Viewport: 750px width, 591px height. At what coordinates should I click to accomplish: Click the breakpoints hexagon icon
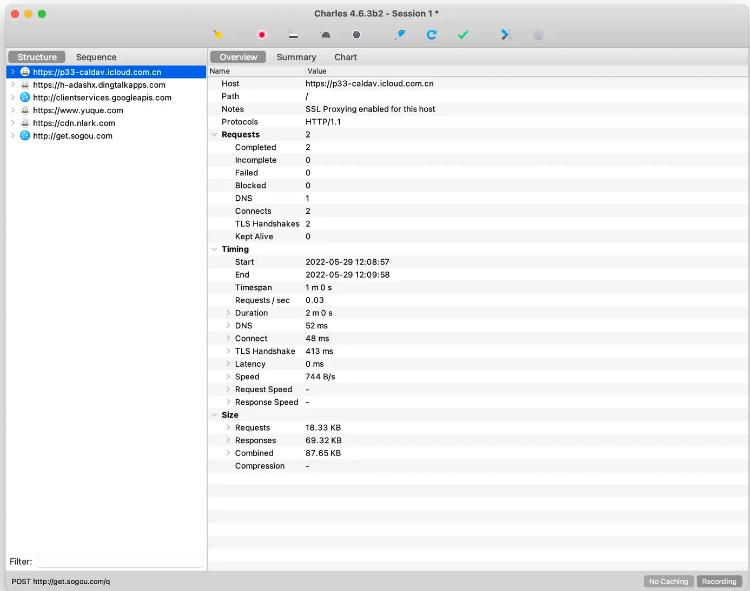(356, 34)
